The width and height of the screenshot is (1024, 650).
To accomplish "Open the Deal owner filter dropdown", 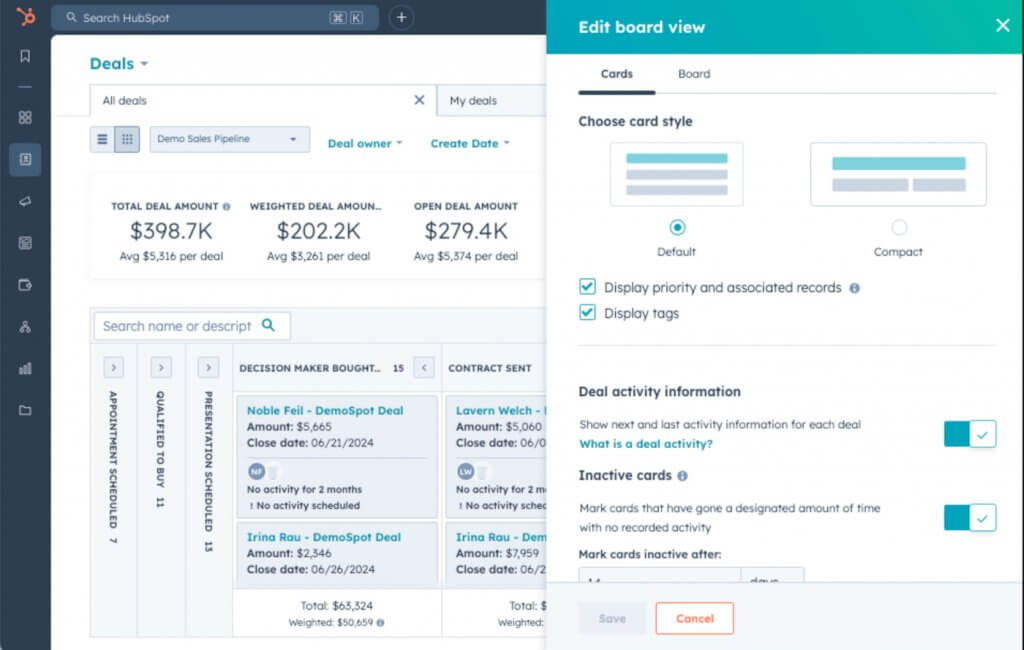I will point(365,143).
